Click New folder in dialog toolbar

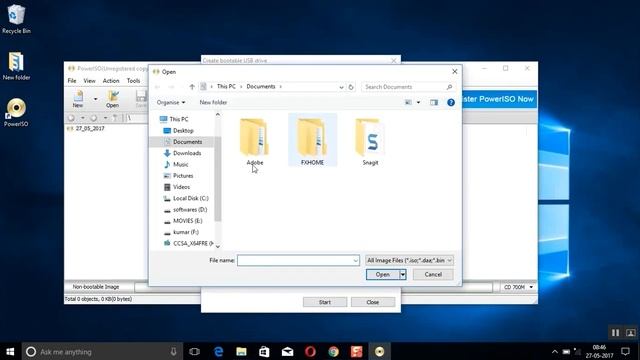coord(213,102)
